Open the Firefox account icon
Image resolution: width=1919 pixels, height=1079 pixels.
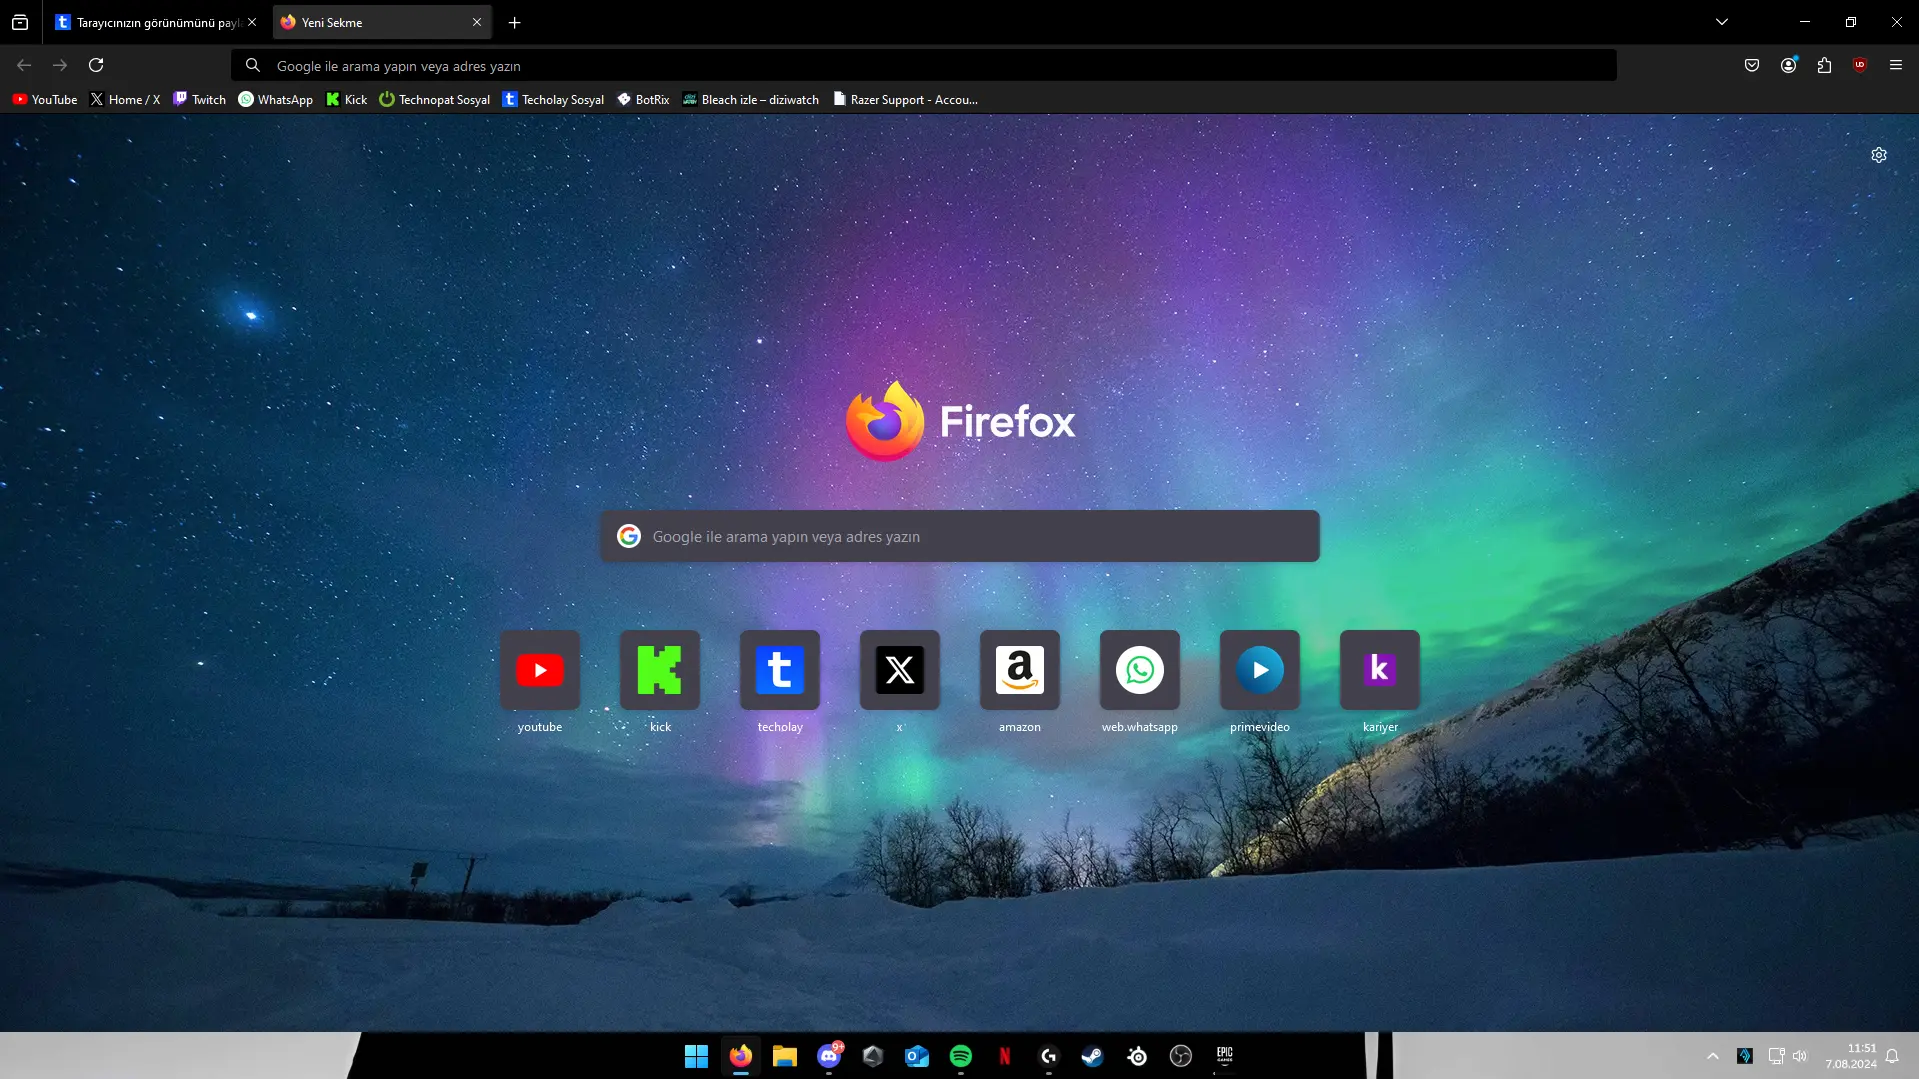(x=1788, y=65)
